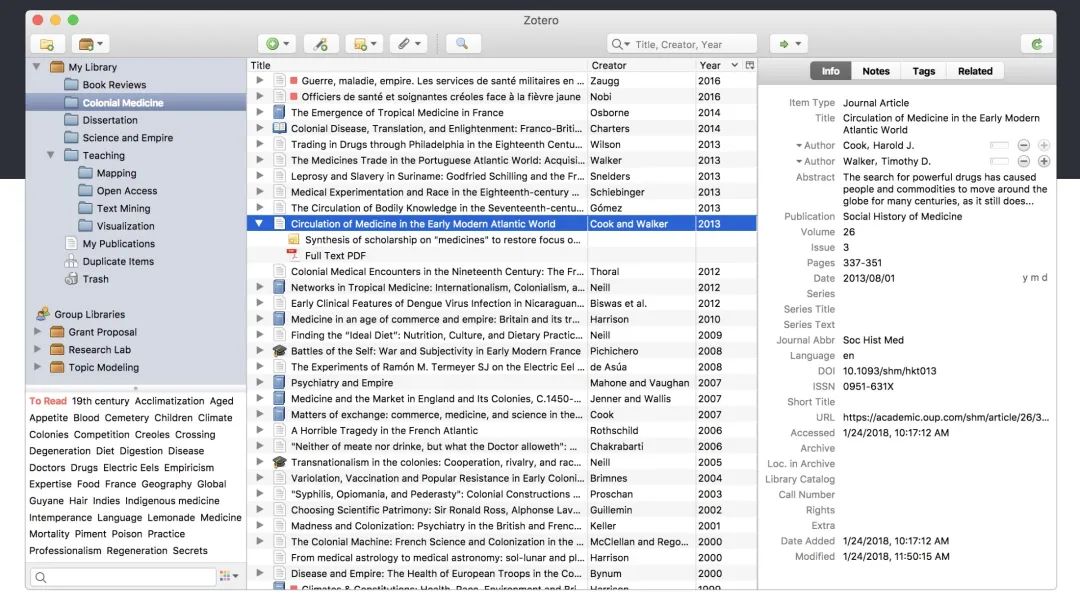The width and height of the screenshot is (1080, 606).
Task: Remove author Cook, Harold J. minus button
Action: point(1024,145)
